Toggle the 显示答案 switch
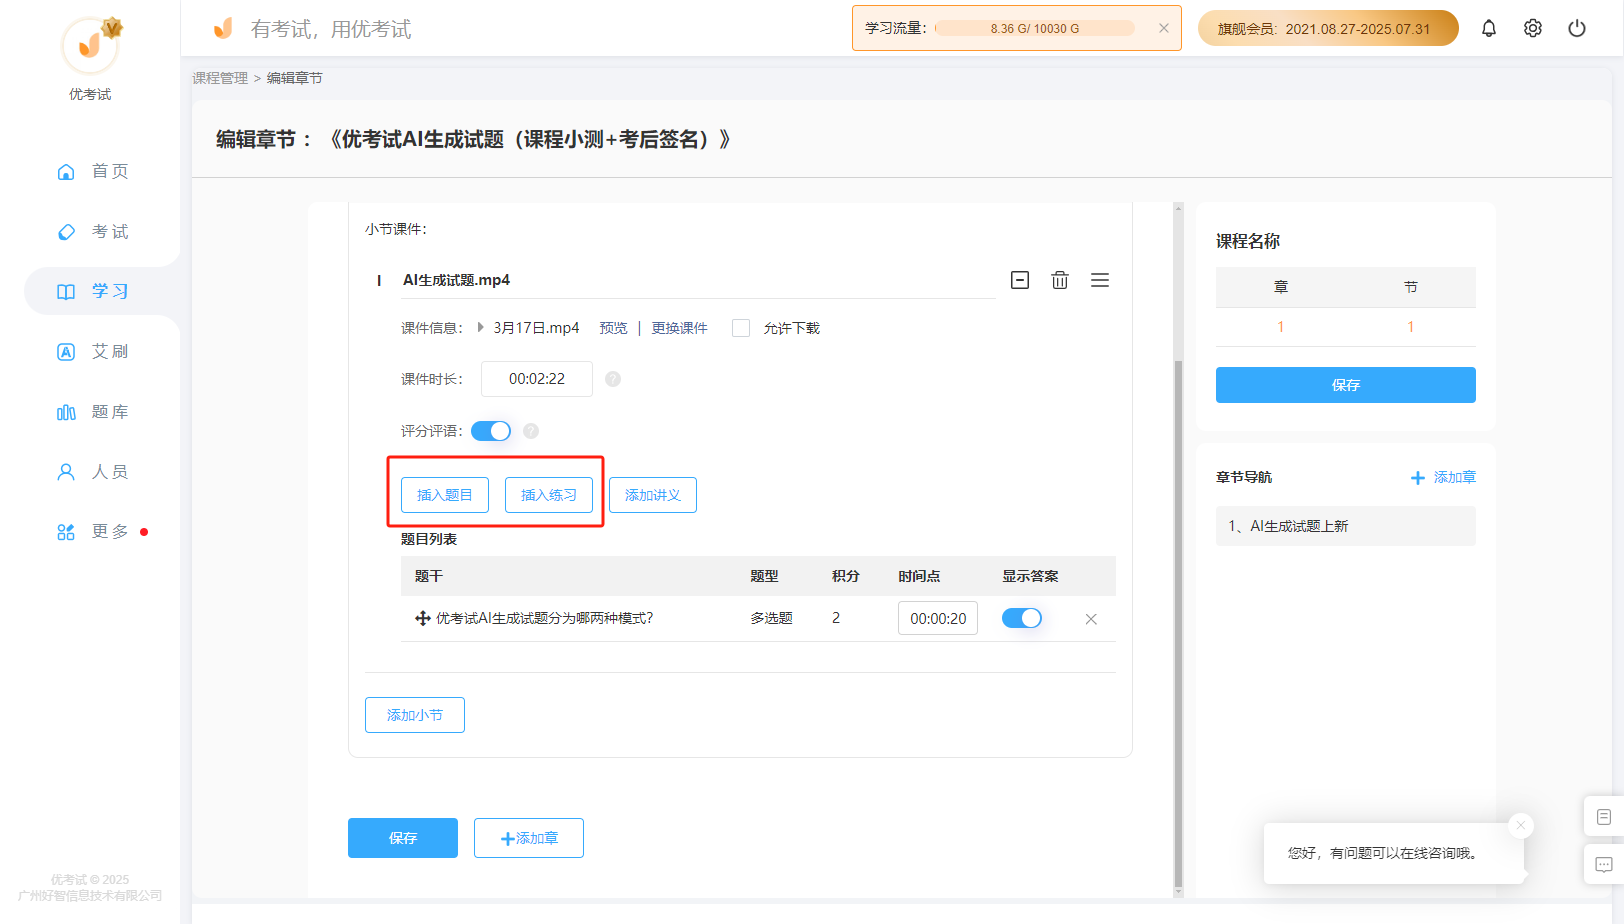 point(1022,618)
